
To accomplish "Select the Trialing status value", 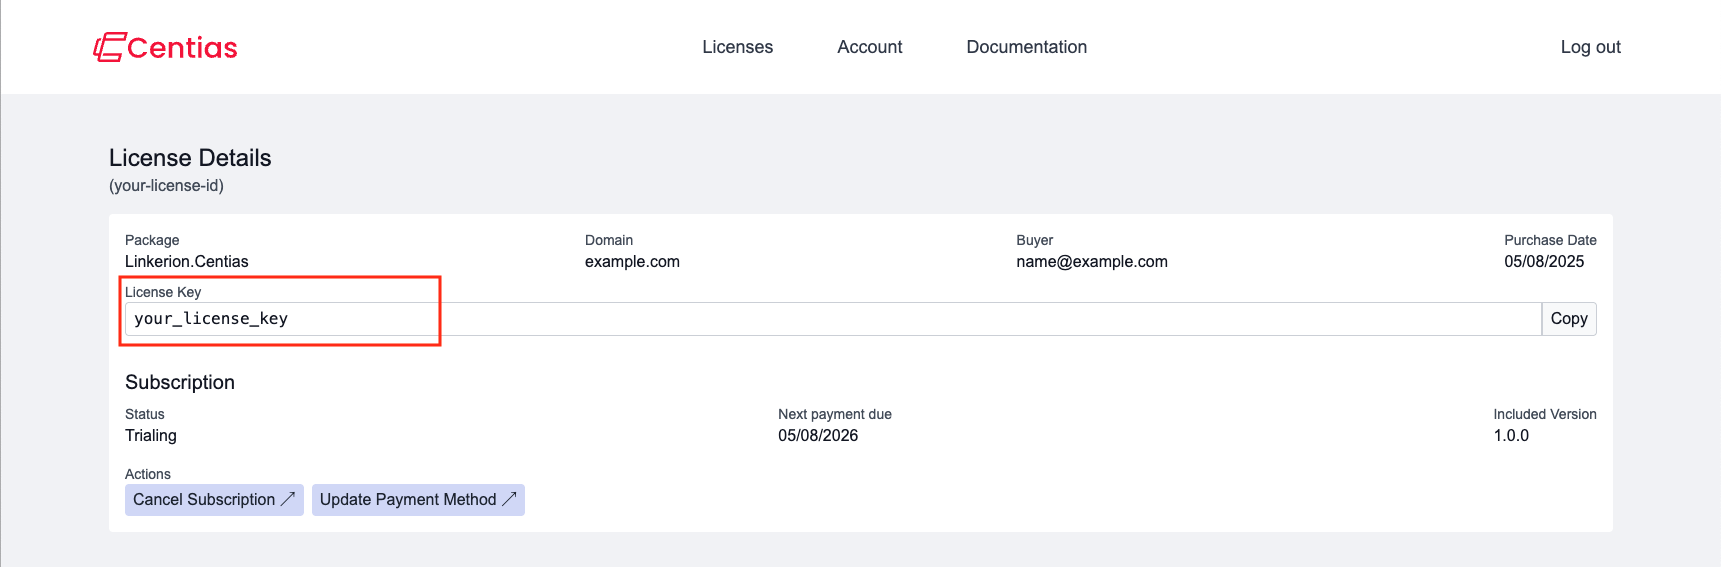I will click(x=151, y=436).
